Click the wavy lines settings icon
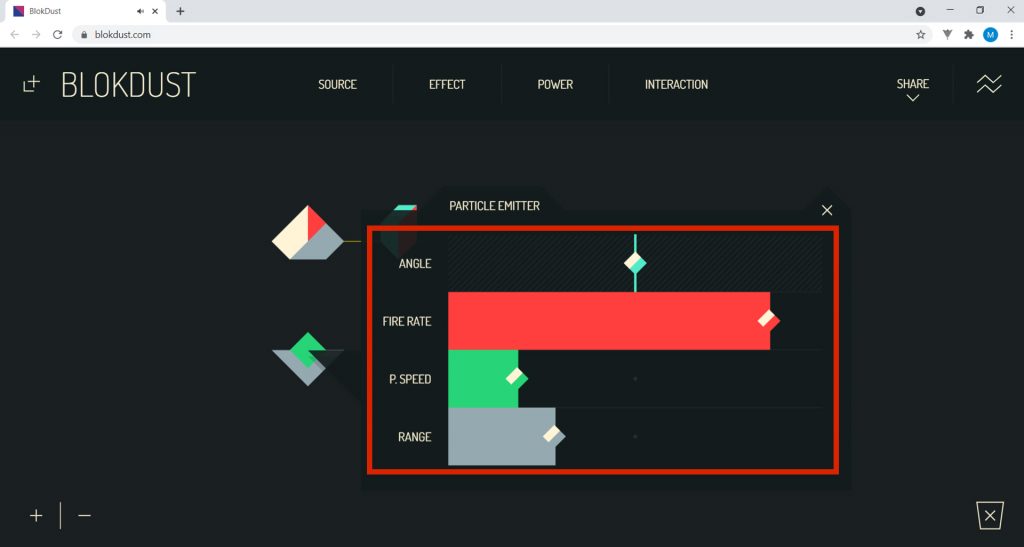The height and width of the screenshot is (547, 1024). click(989, 84)
